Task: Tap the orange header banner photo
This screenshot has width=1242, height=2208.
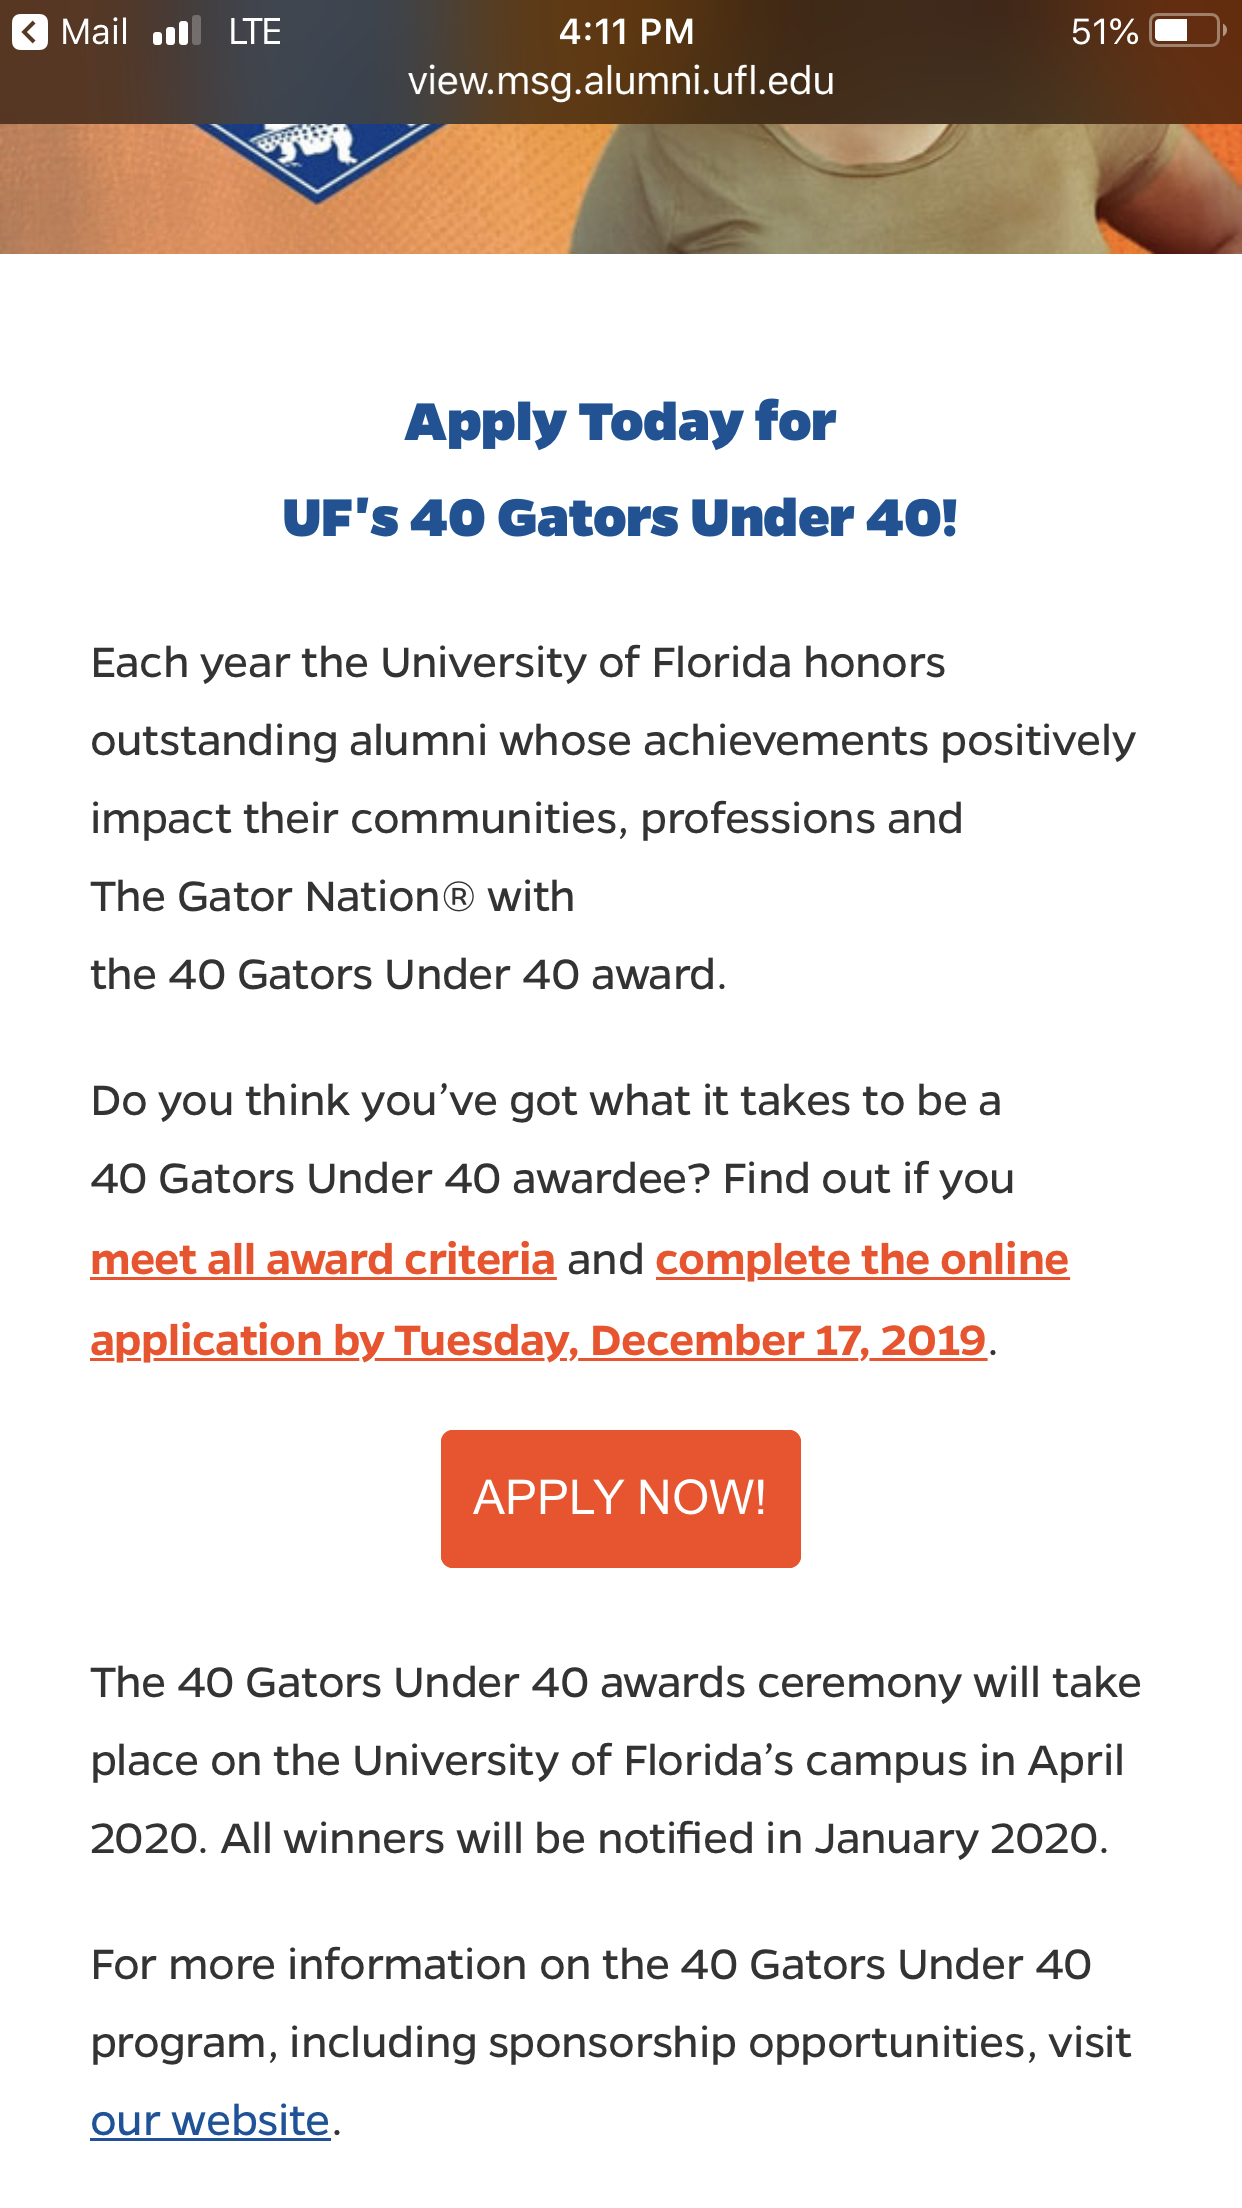Action: [x=621, y=188]
